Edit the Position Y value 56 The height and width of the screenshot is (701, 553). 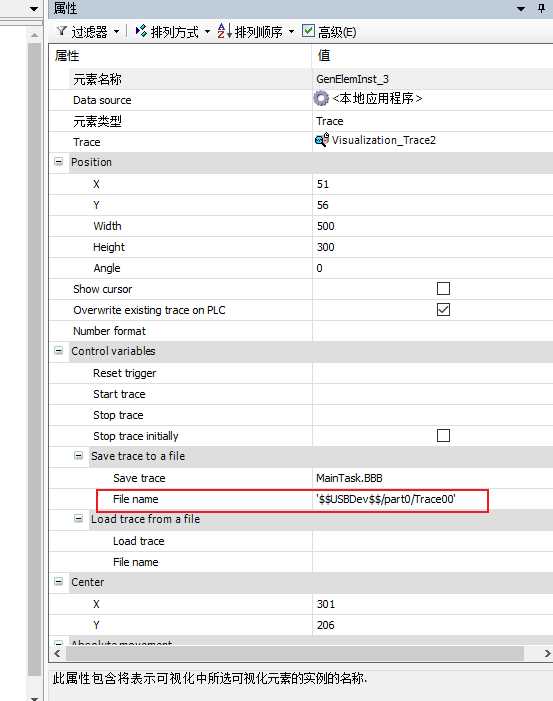(x=432, y=205)
